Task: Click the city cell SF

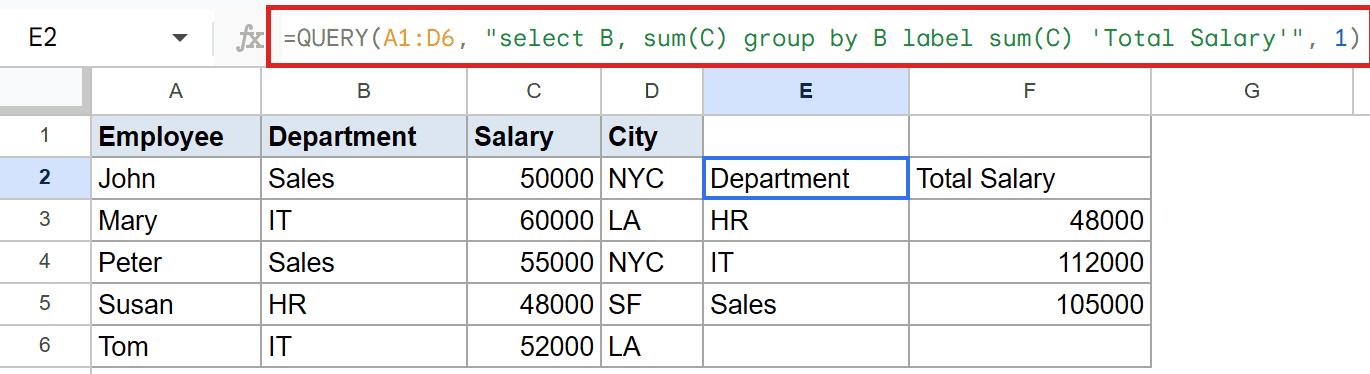Action: click(x=652, y=304)
